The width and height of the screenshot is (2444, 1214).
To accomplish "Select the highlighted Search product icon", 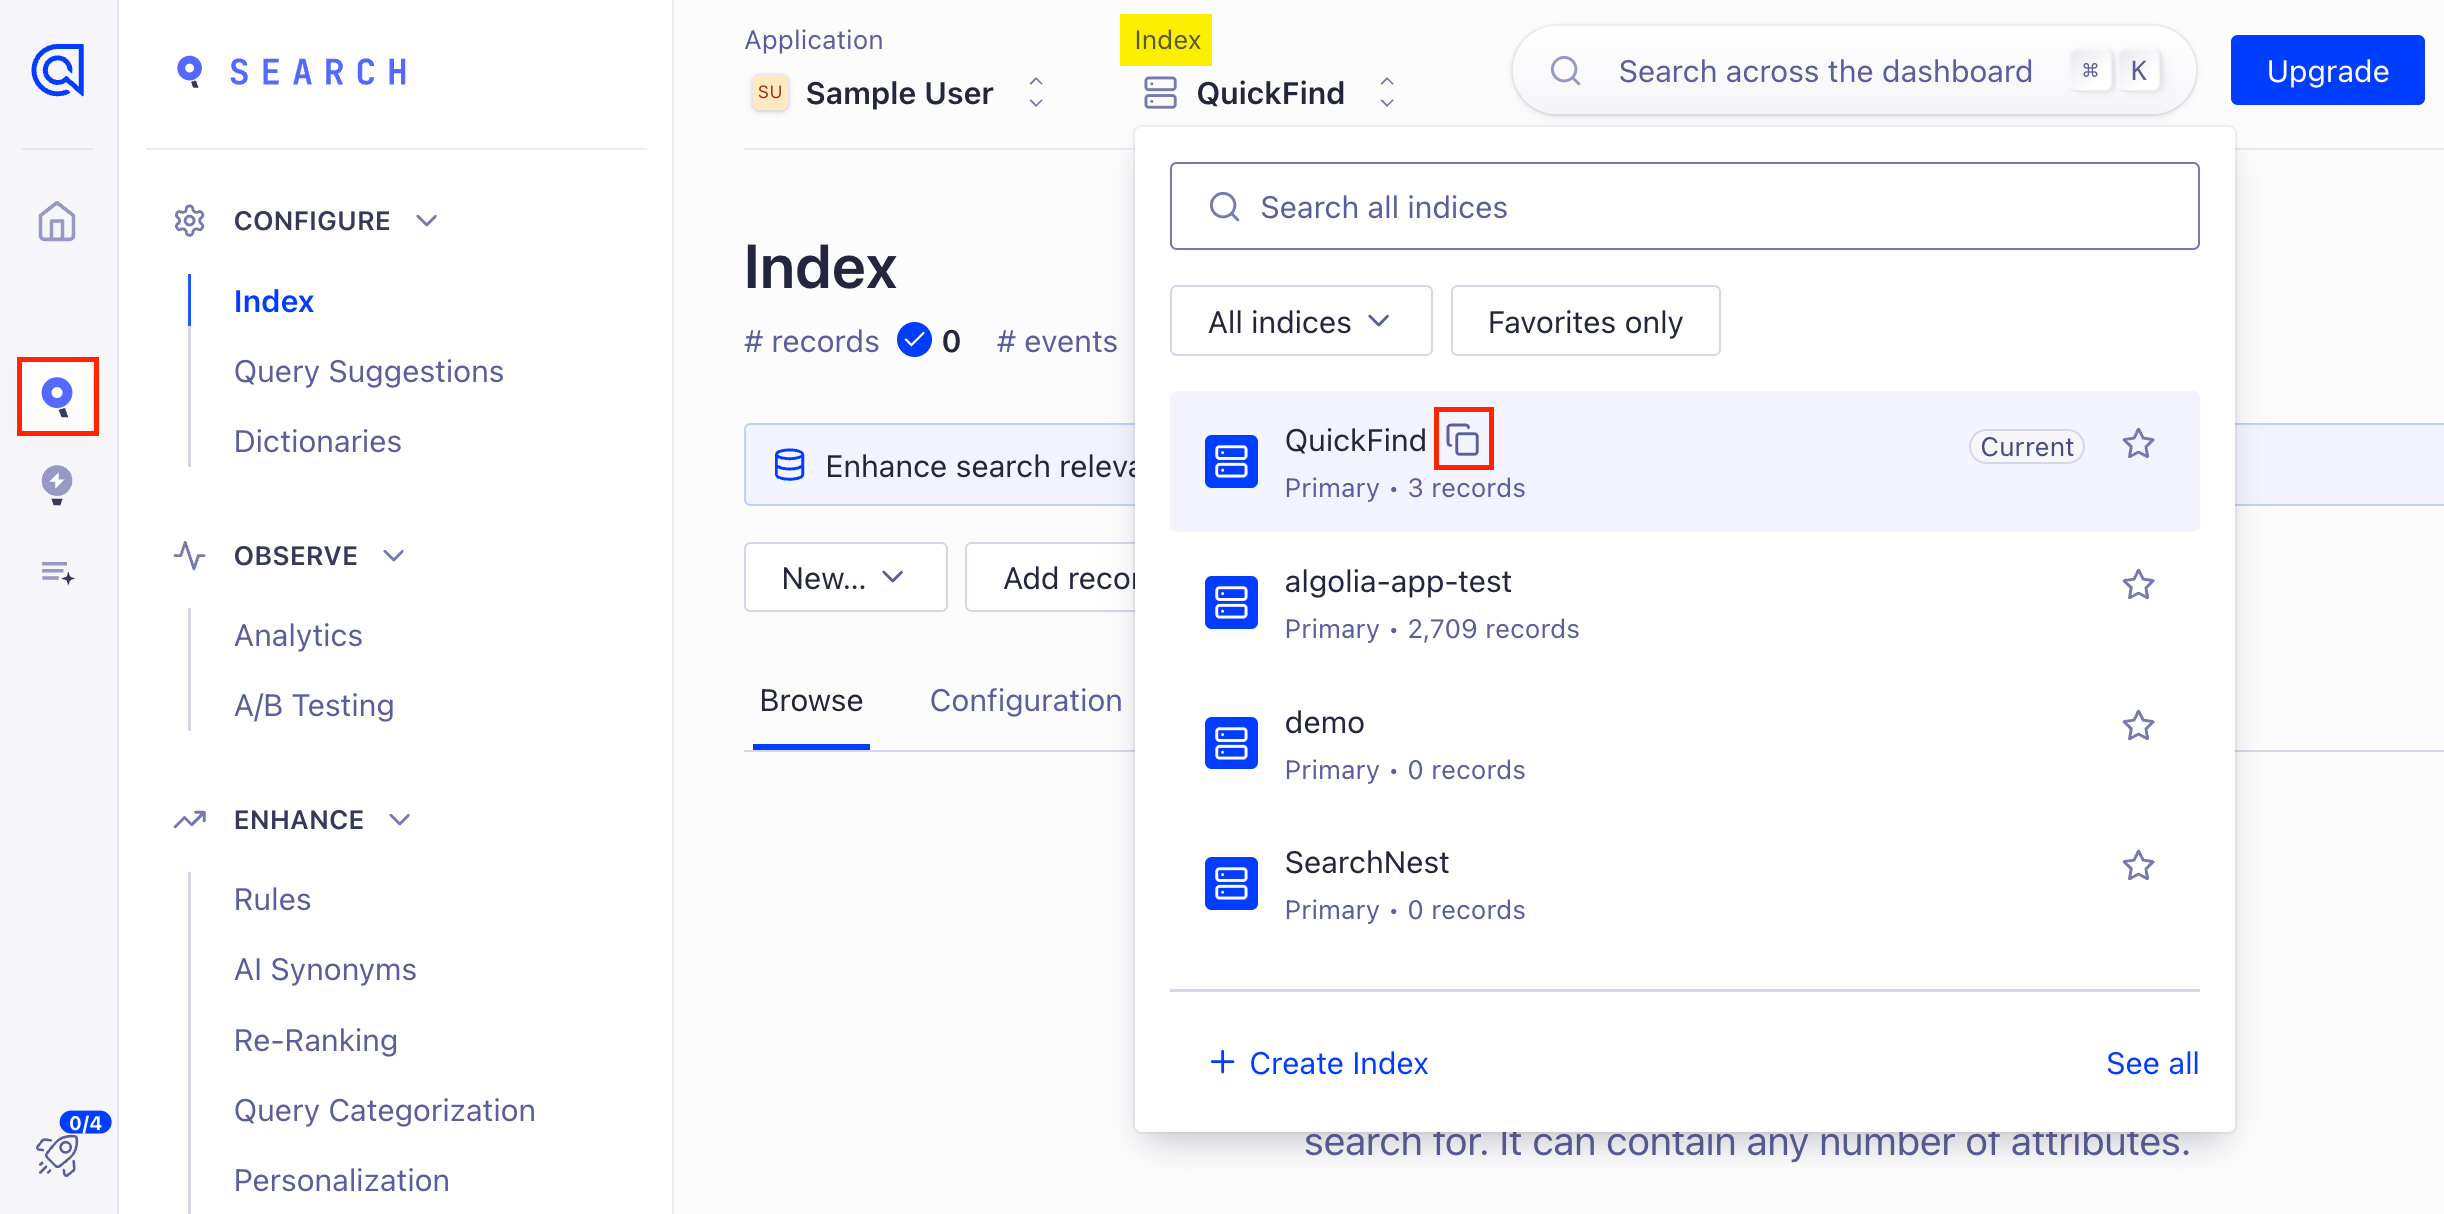I will point(57,396).
